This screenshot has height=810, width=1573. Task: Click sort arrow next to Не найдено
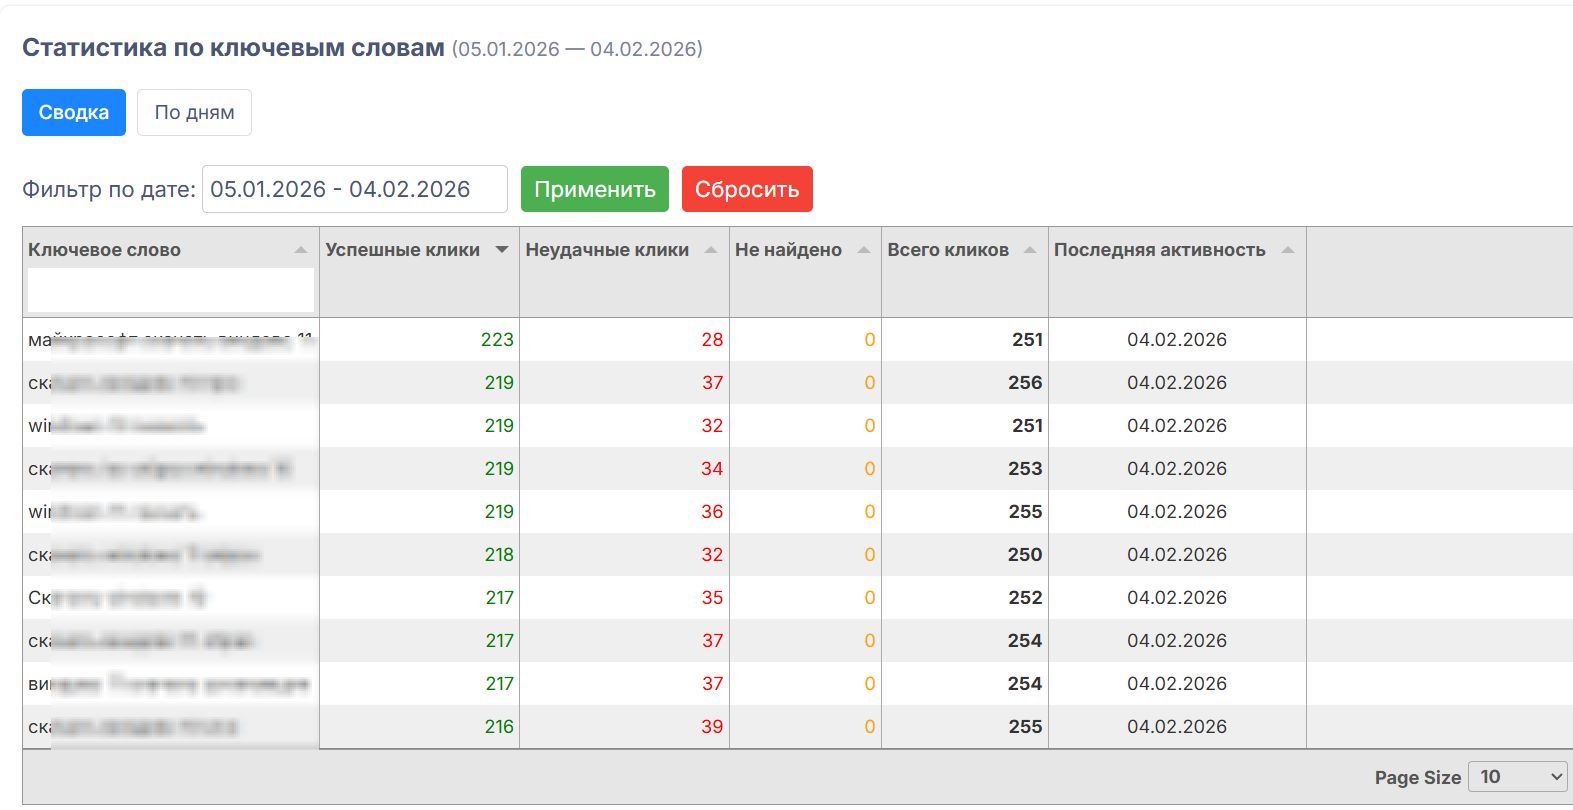(x=864, y=250)
